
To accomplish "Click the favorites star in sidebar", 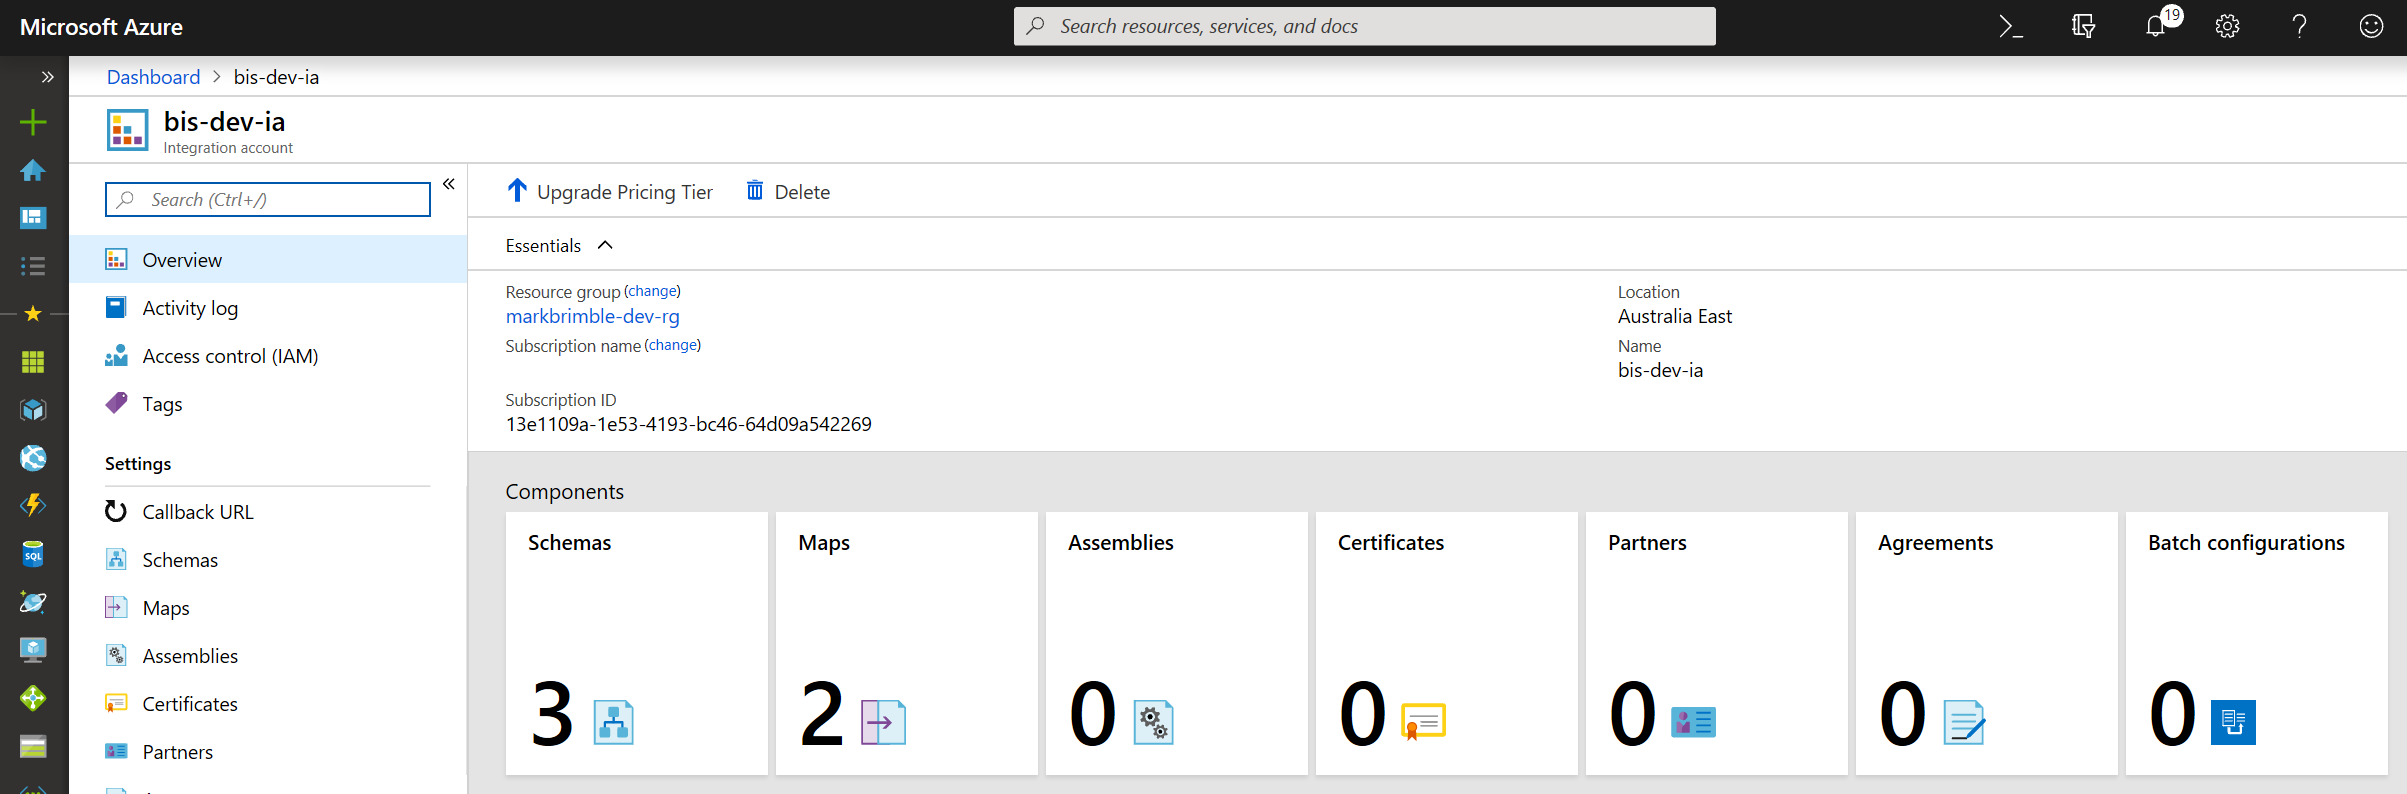I will tap(33, 314).
